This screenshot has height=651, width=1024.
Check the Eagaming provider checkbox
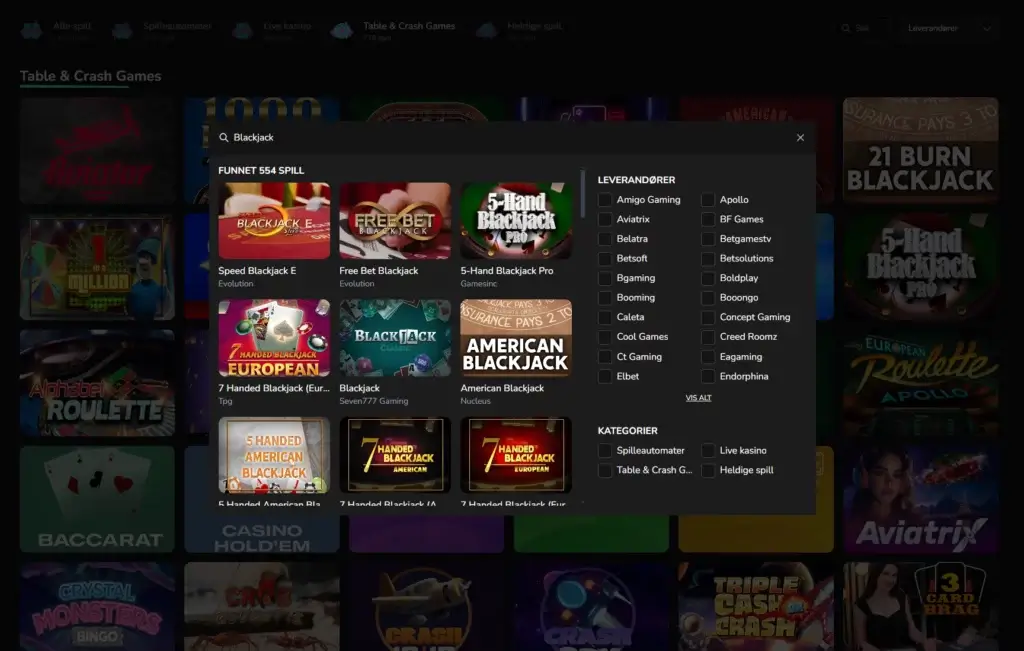coord(708,357)
